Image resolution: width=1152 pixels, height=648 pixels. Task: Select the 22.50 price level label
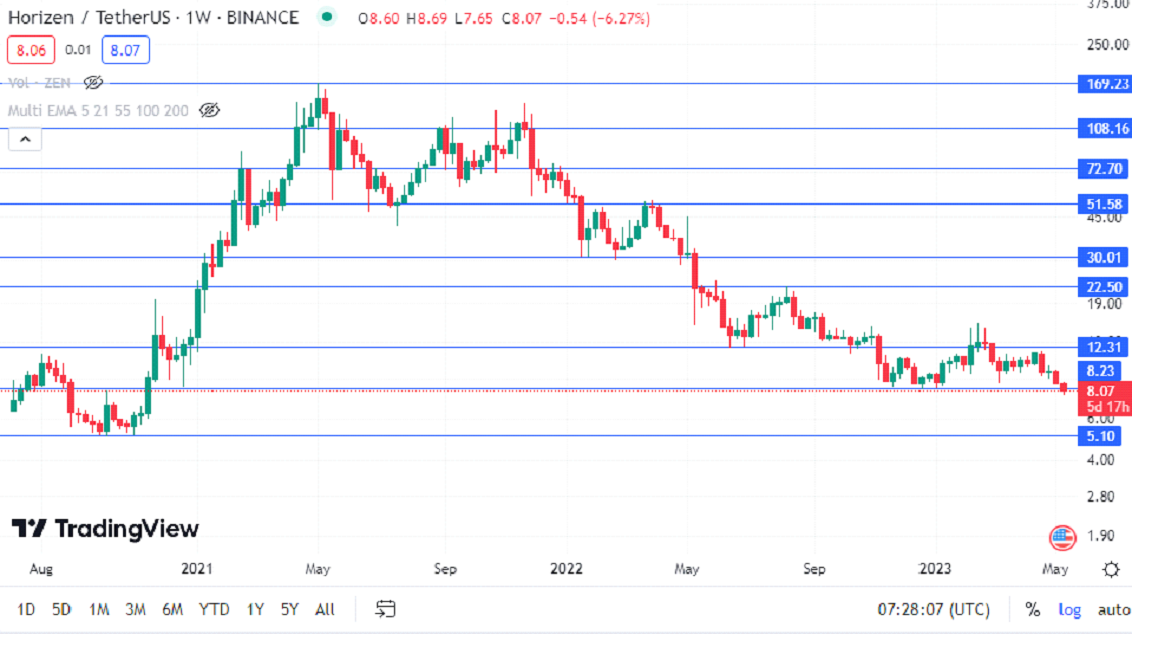pyautogui.click(x=1103, y=287)
